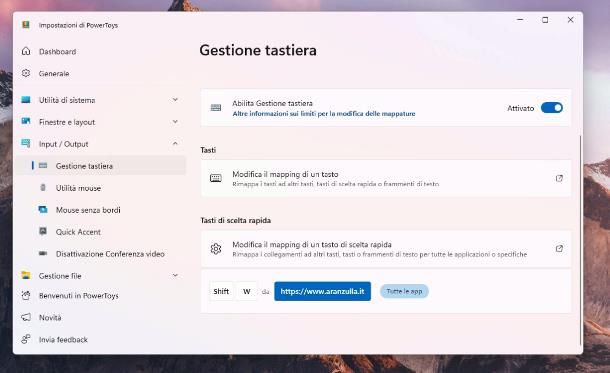Select Quick Accent in sidebar
This screenshot has height=373, width=610.
(x=78, y=232)
